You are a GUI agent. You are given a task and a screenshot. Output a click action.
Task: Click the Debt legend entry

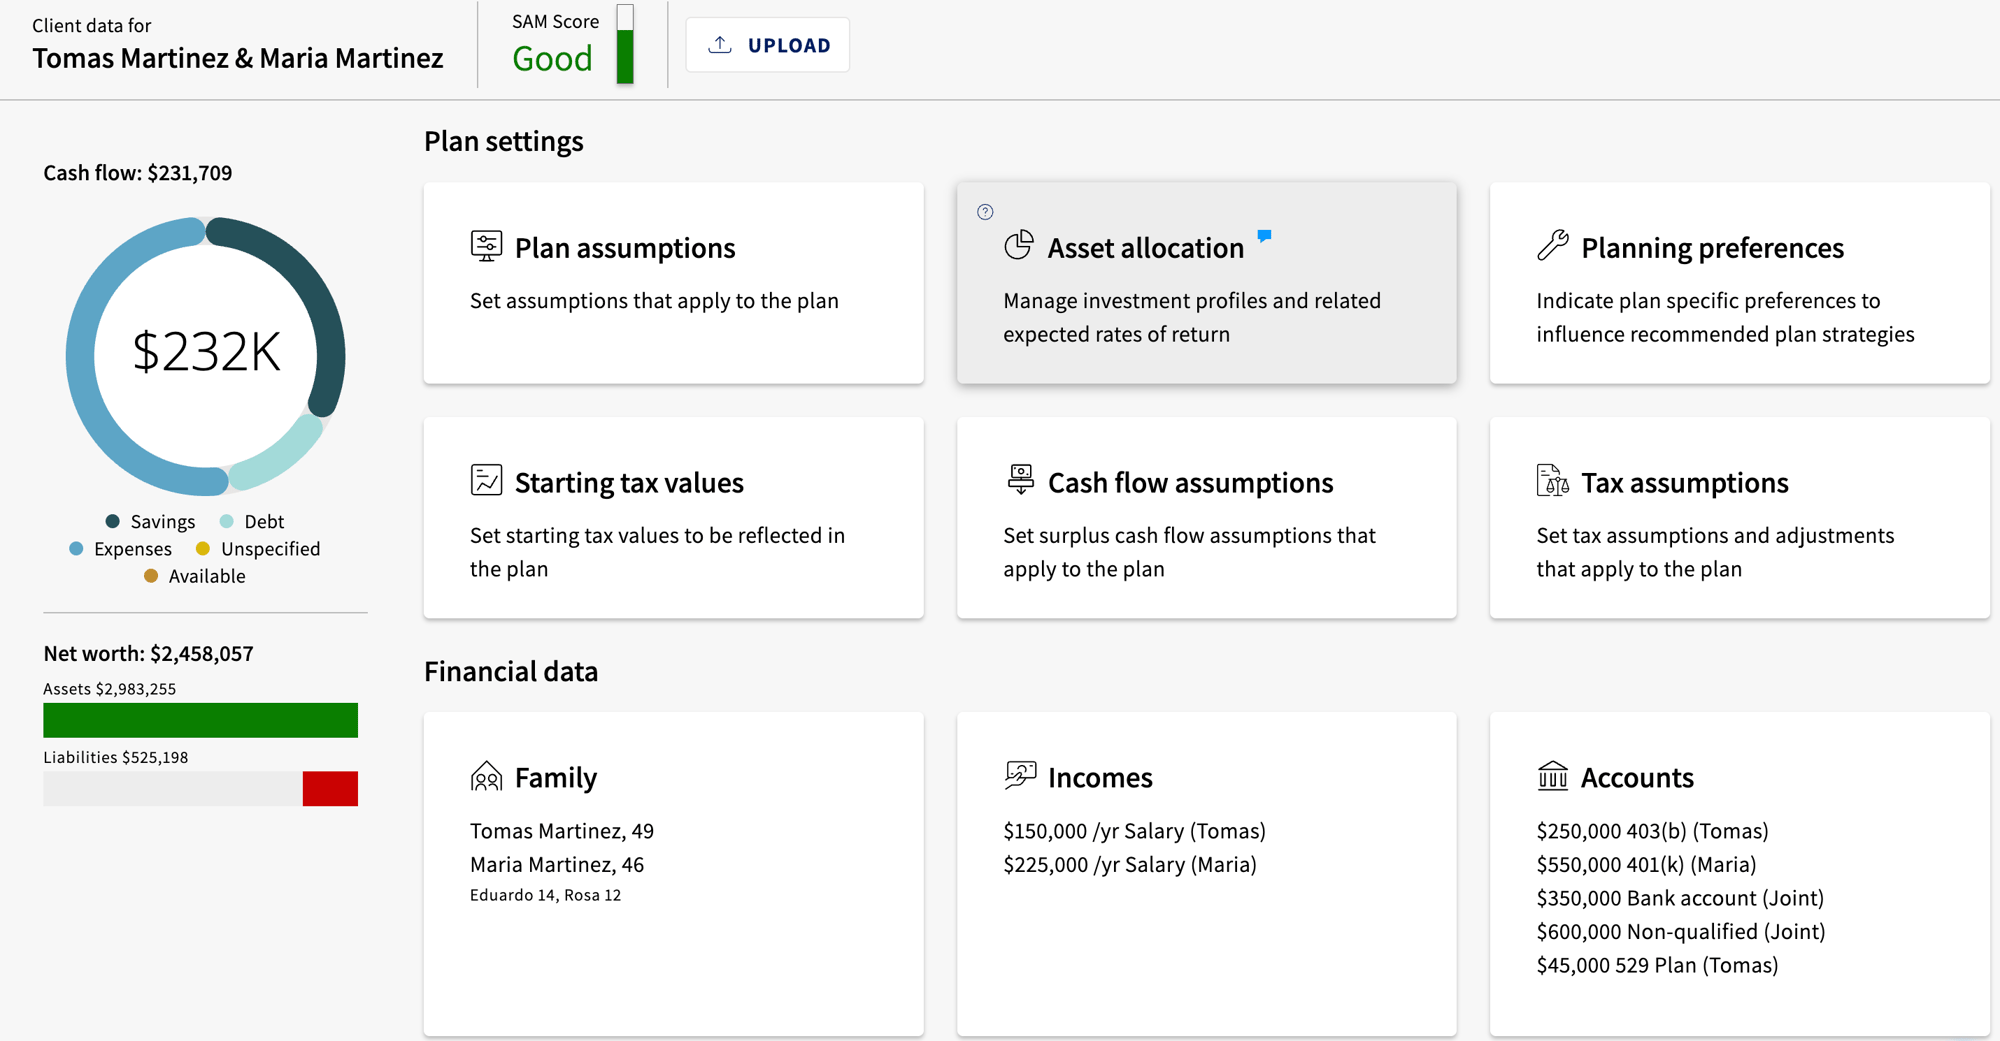[x=252, y=521]
